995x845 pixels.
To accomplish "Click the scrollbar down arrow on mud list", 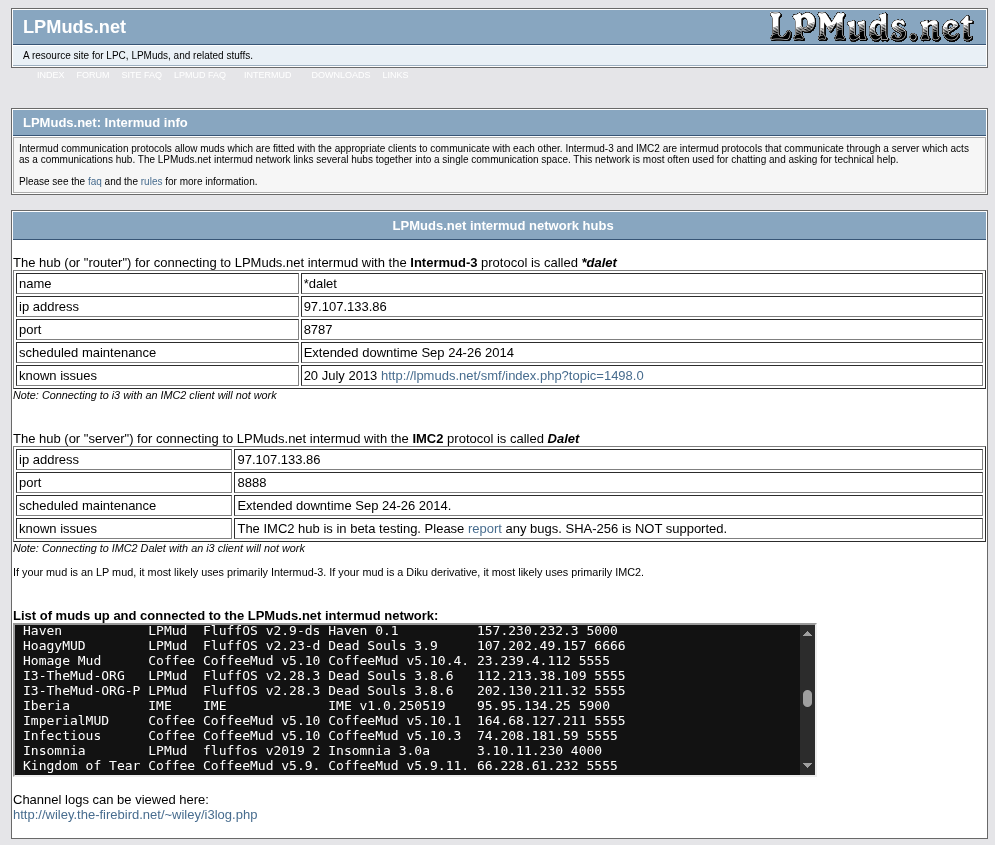I will (805, 764).
